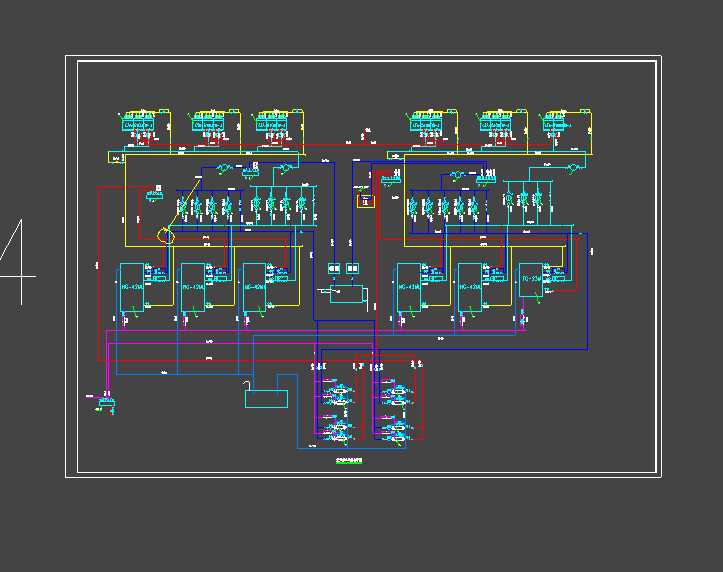Click the green drawing title text at bottom

348,461
